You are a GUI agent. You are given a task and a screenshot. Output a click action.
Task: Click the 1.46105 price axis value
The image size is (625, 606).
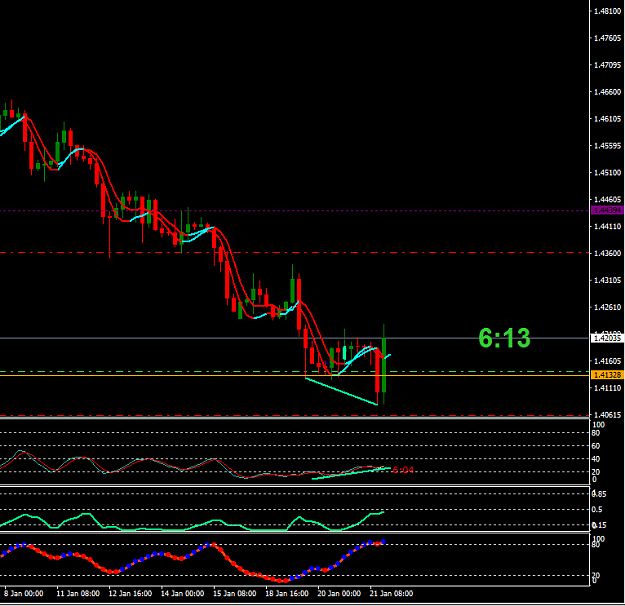tap(607, 119)
